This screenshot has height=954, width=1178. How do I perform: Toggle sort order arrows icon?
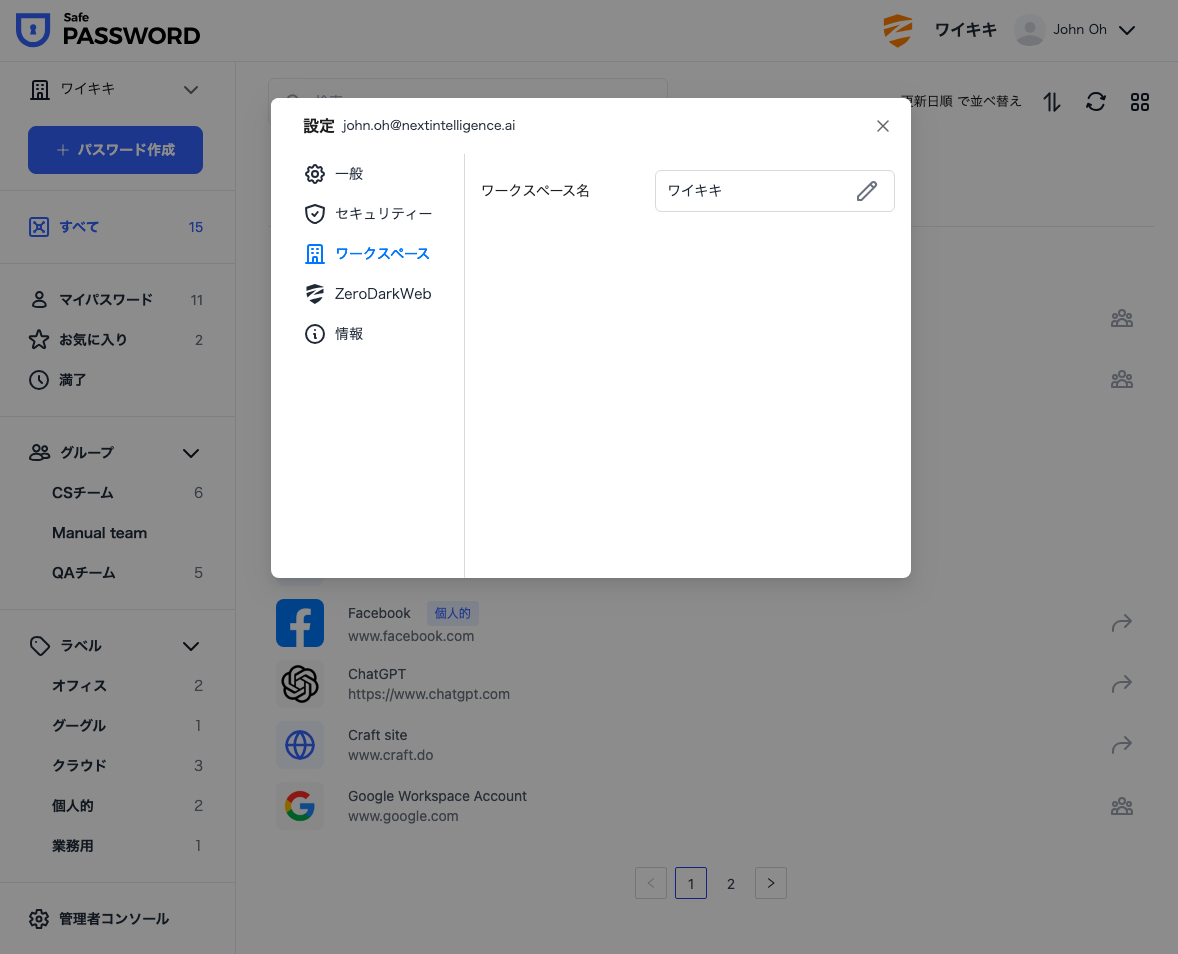coord(1052,101)
